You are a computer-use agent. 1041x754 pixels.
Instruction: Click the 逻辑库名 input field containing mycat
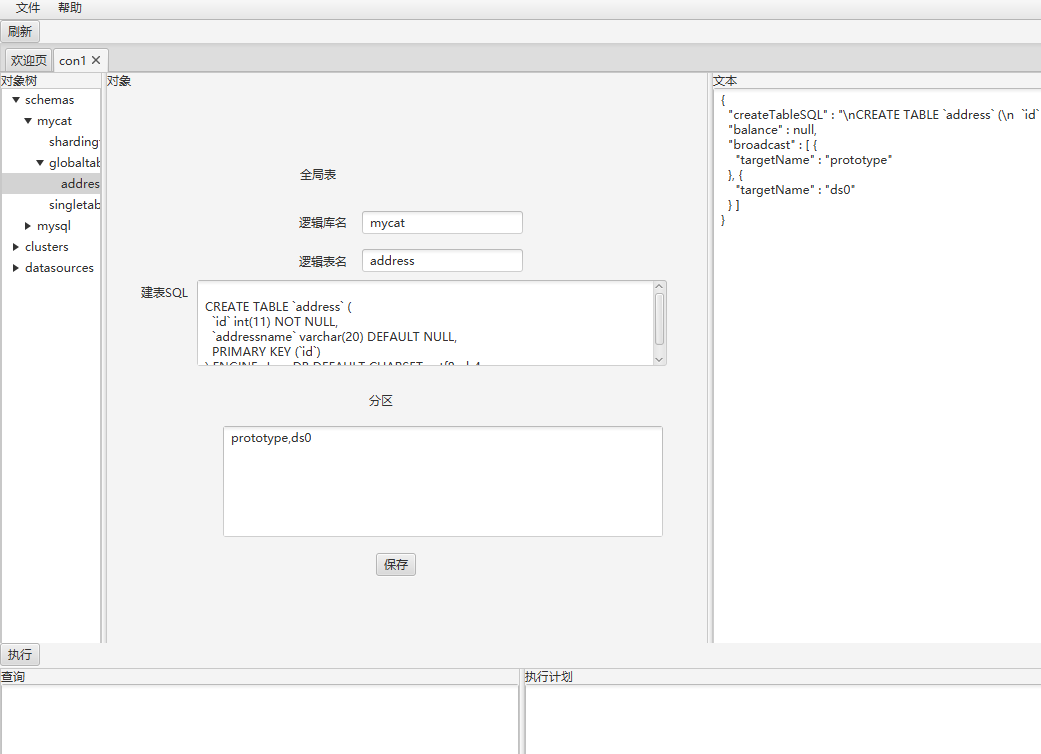coord(442,222)
